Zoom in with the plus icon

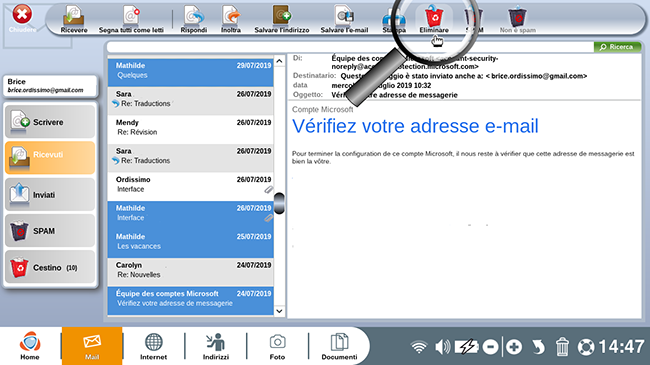[514, 347]
